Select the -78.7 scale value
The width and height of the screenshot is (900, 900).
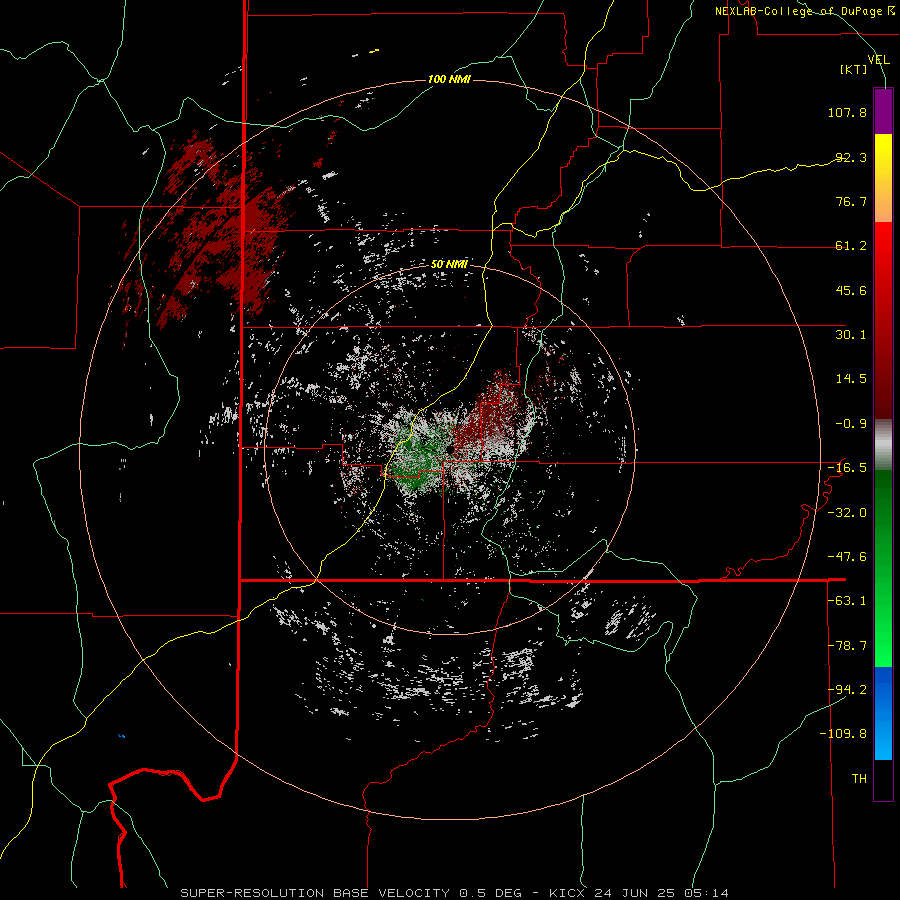[847, 646]
